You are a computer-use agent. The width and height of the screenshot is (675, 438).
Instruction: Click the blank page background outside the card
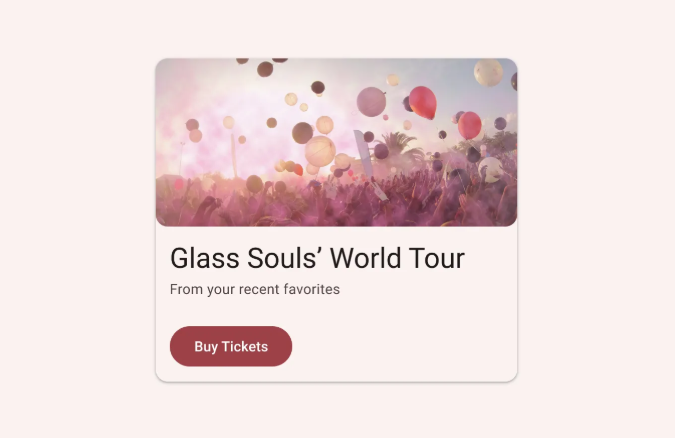77,215
